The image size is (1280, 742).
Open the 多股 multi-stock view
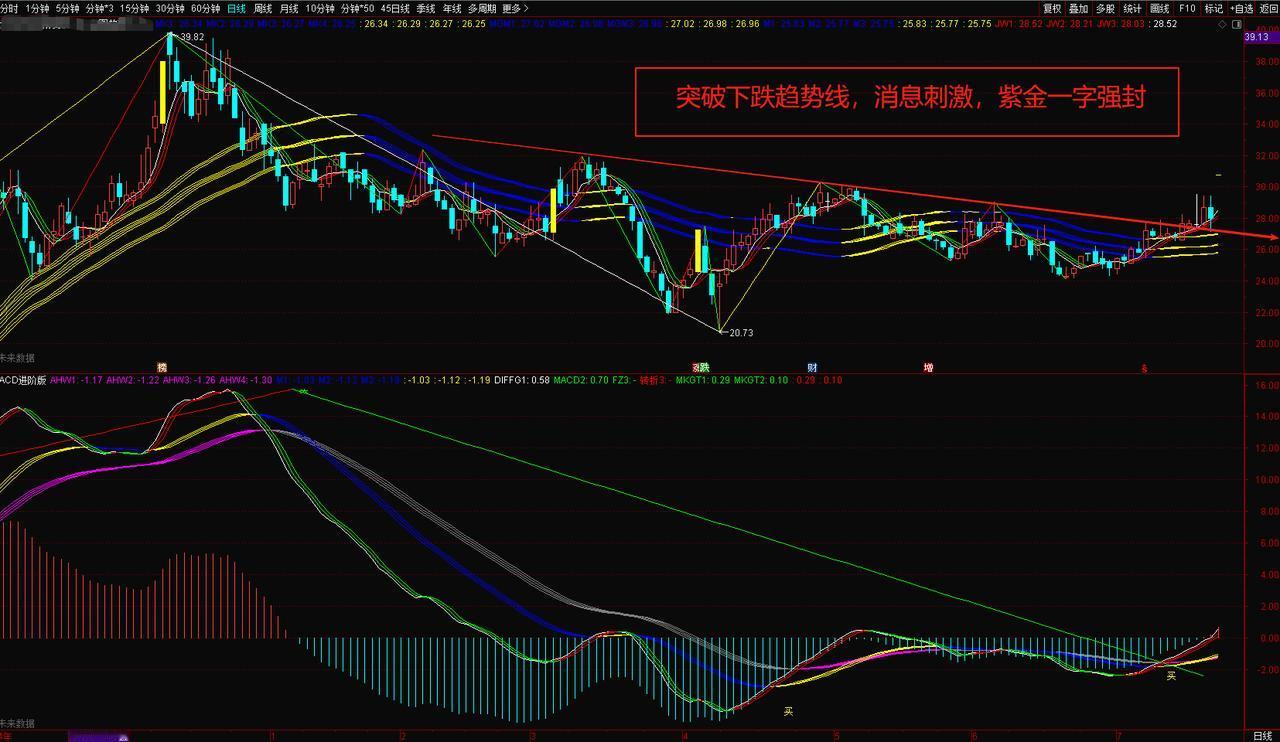(x=1105, y=8)
